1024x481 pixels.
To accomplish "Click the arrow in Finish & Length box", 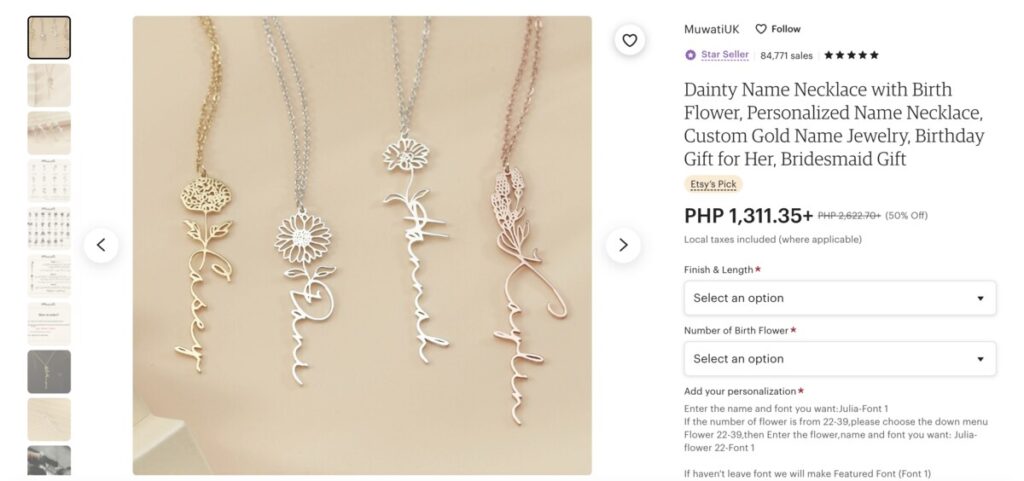I will 980,298.
